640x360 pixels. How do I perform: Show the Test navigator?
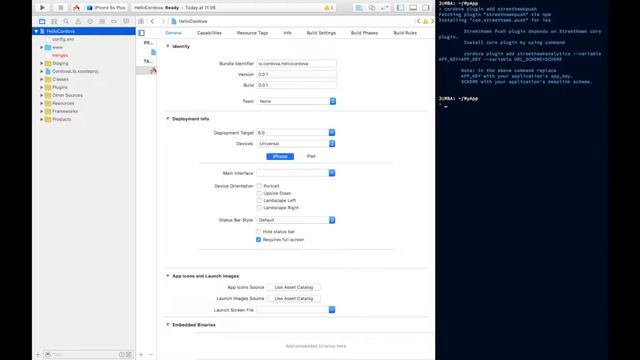90,21
